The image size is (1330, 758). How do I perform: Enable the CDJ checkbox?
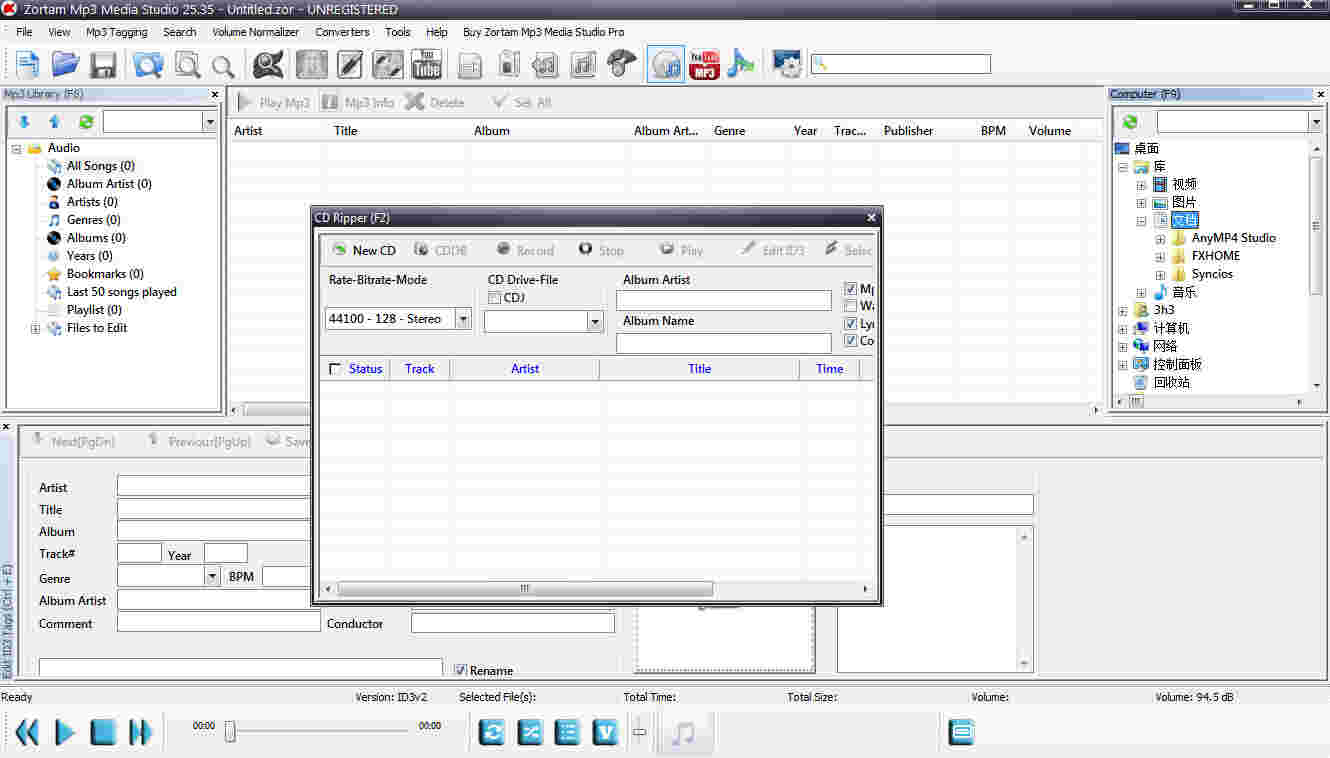[x=494, y=298]
